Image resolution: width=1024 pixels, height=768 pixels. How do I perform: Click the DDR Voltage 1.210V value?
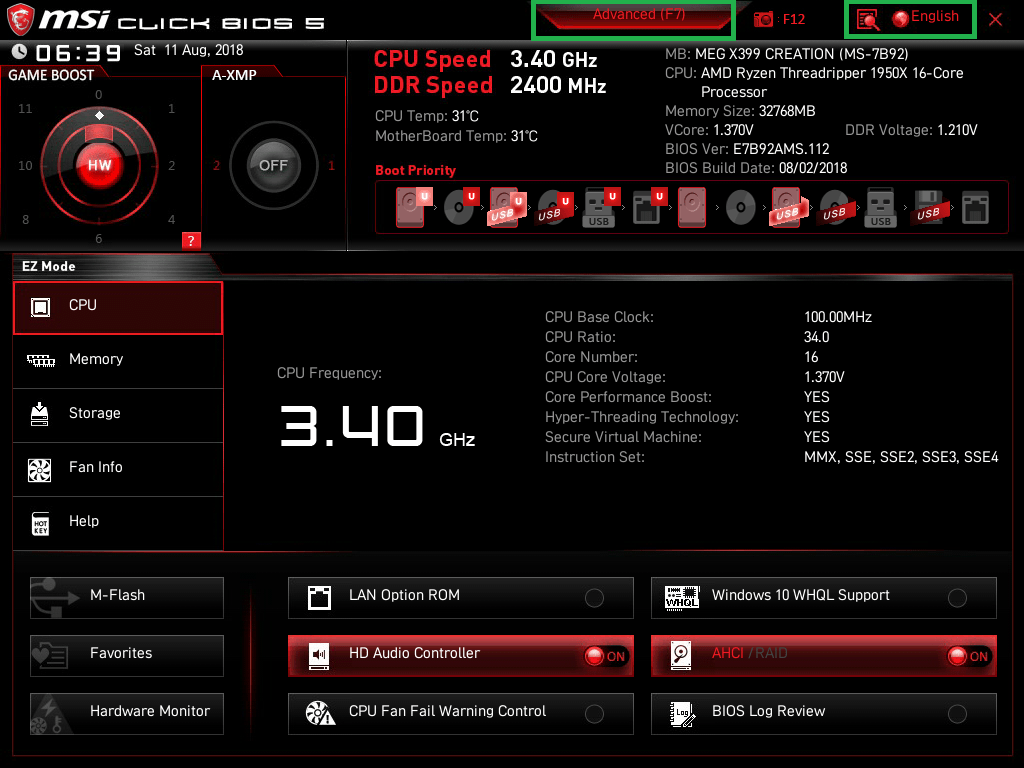click(x=957, y=130)
